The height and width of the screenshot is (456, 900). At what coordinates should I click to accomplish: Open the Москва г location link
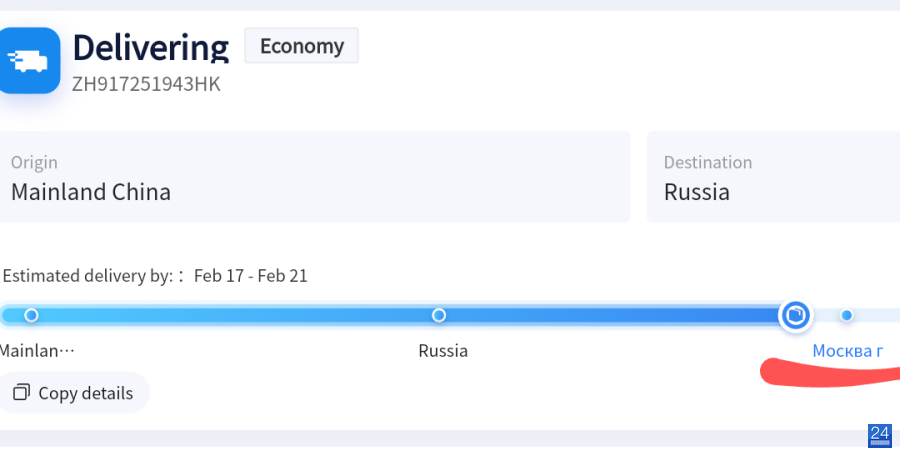(x=847, y=350)
